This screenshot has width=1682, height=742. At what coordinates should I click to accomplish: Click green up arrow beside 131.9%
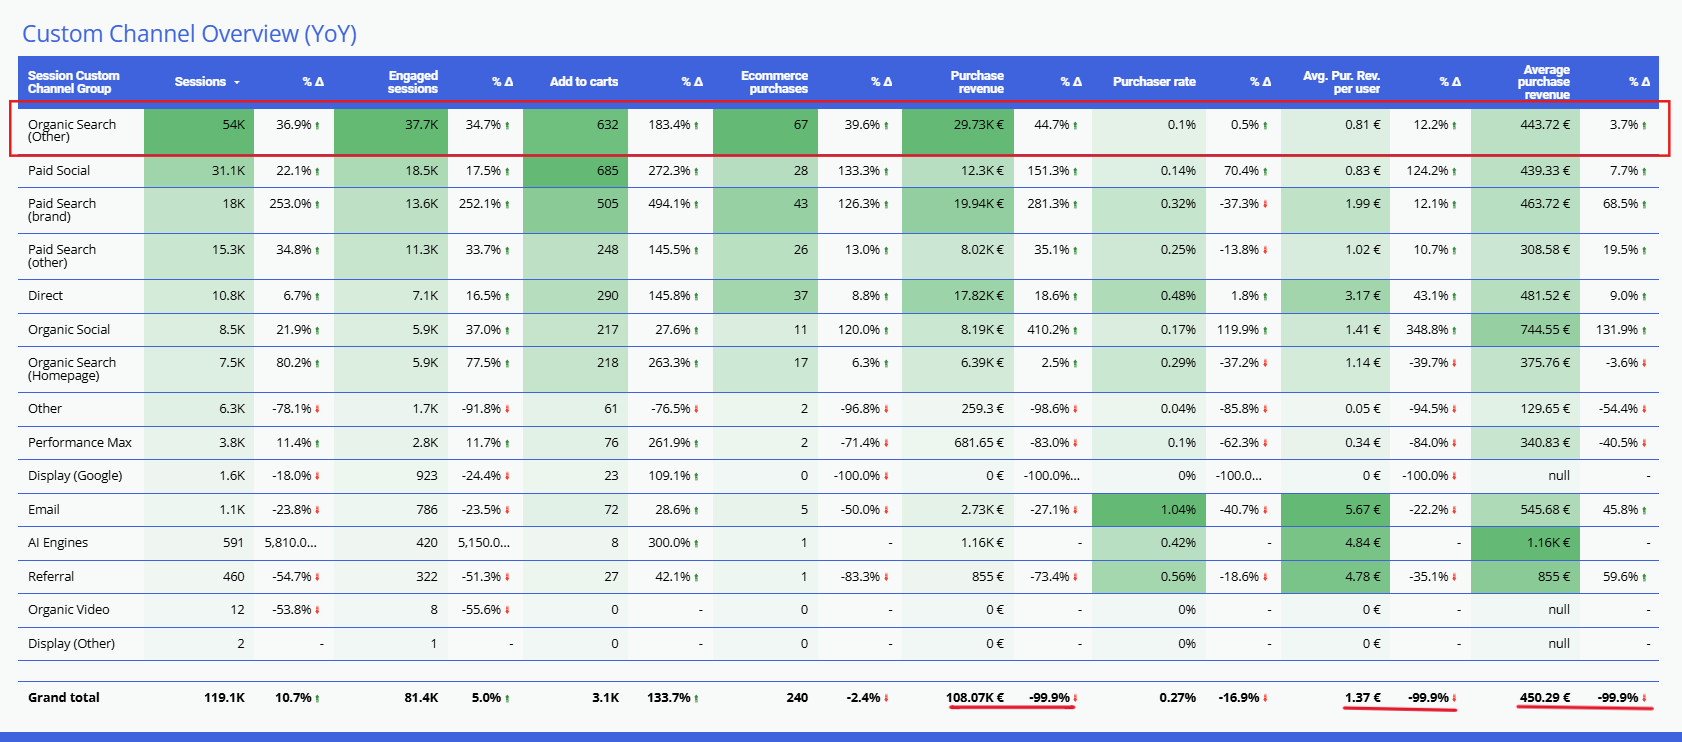point(1644,330)
